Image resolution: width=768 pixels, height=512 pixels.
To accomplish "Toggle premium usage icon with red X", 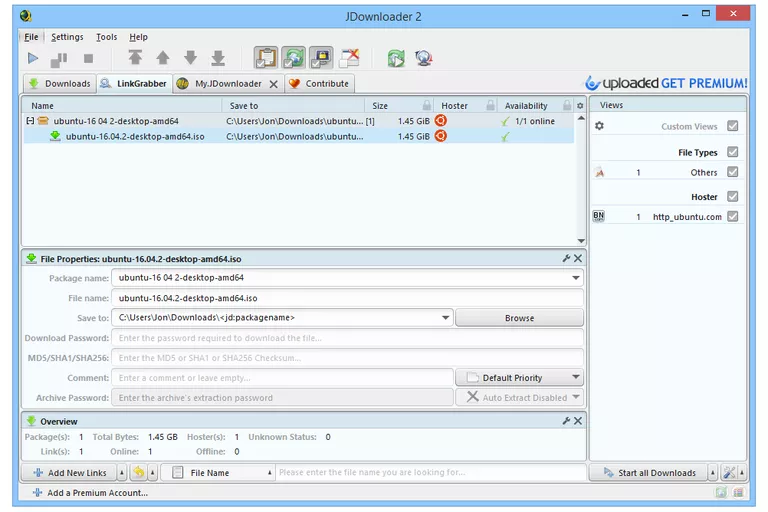I will 350,58.
